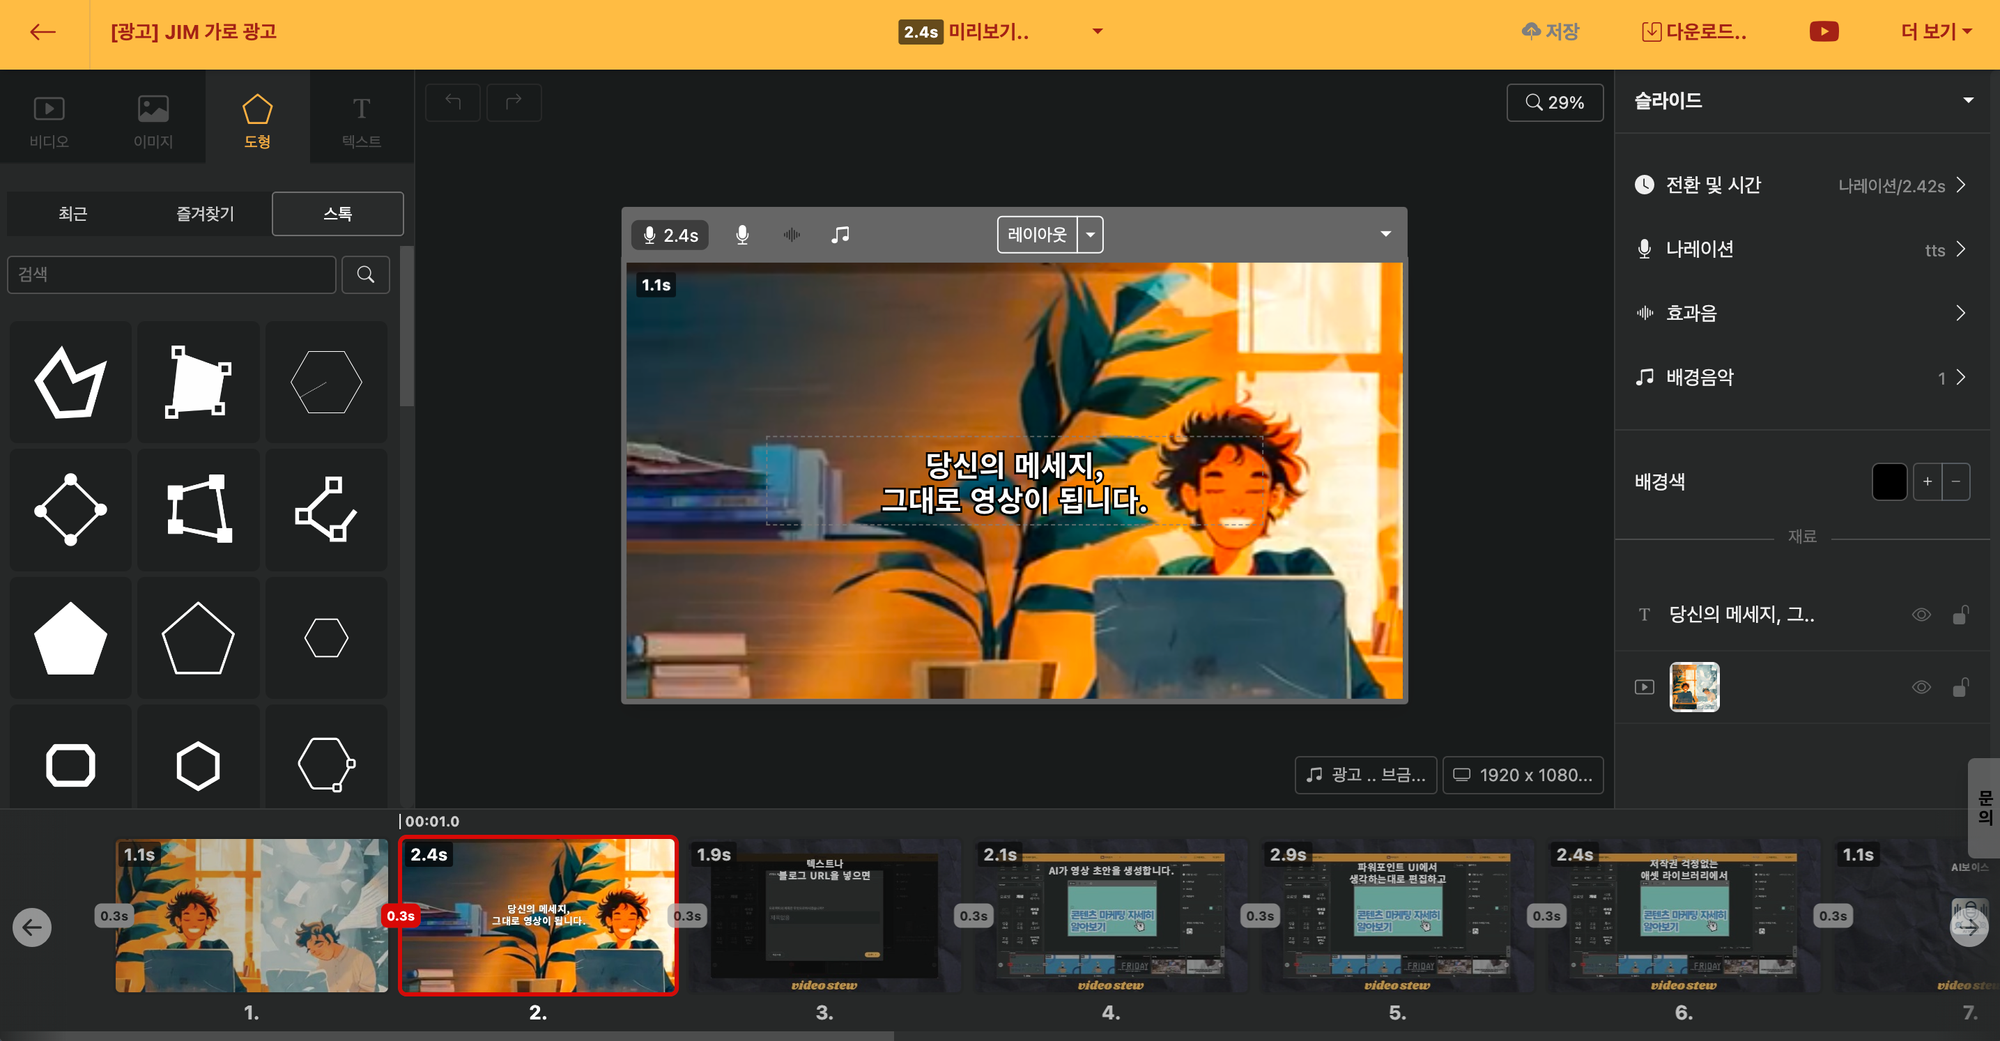Click the 저장 save button
This screenshot has width=2000, height=1041.
(x=1550, y=32)
